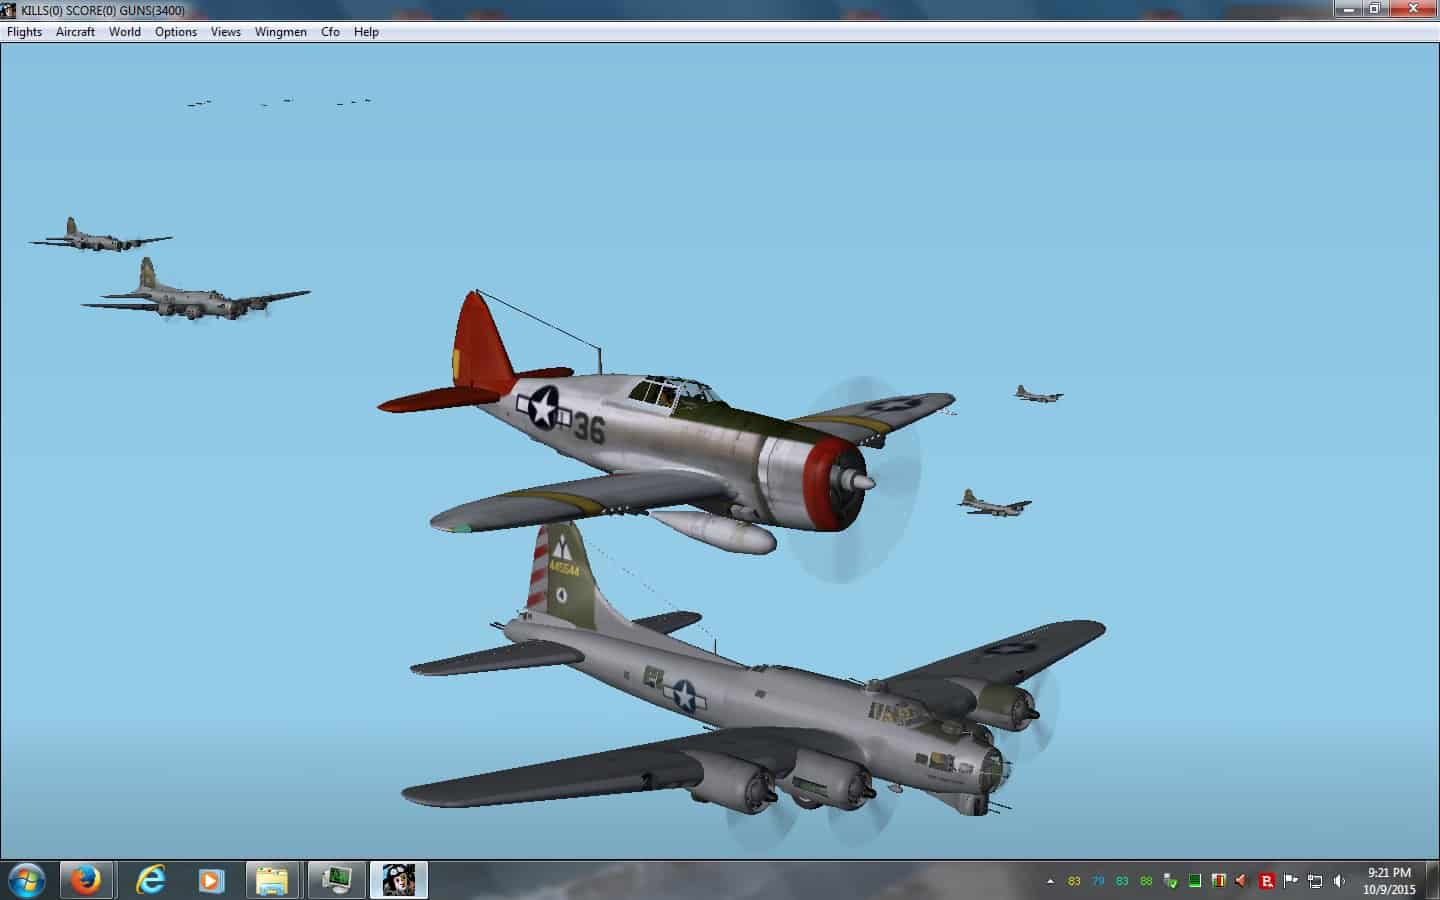Screen dimensions: 1440x900
Task: Show hidden system tray icons arrow
Action: coord(1050,881)
